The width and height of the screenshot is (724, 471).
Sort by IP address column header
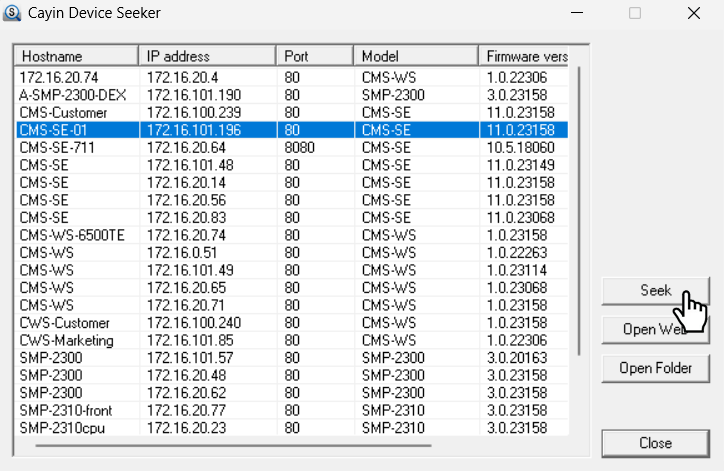207,56
